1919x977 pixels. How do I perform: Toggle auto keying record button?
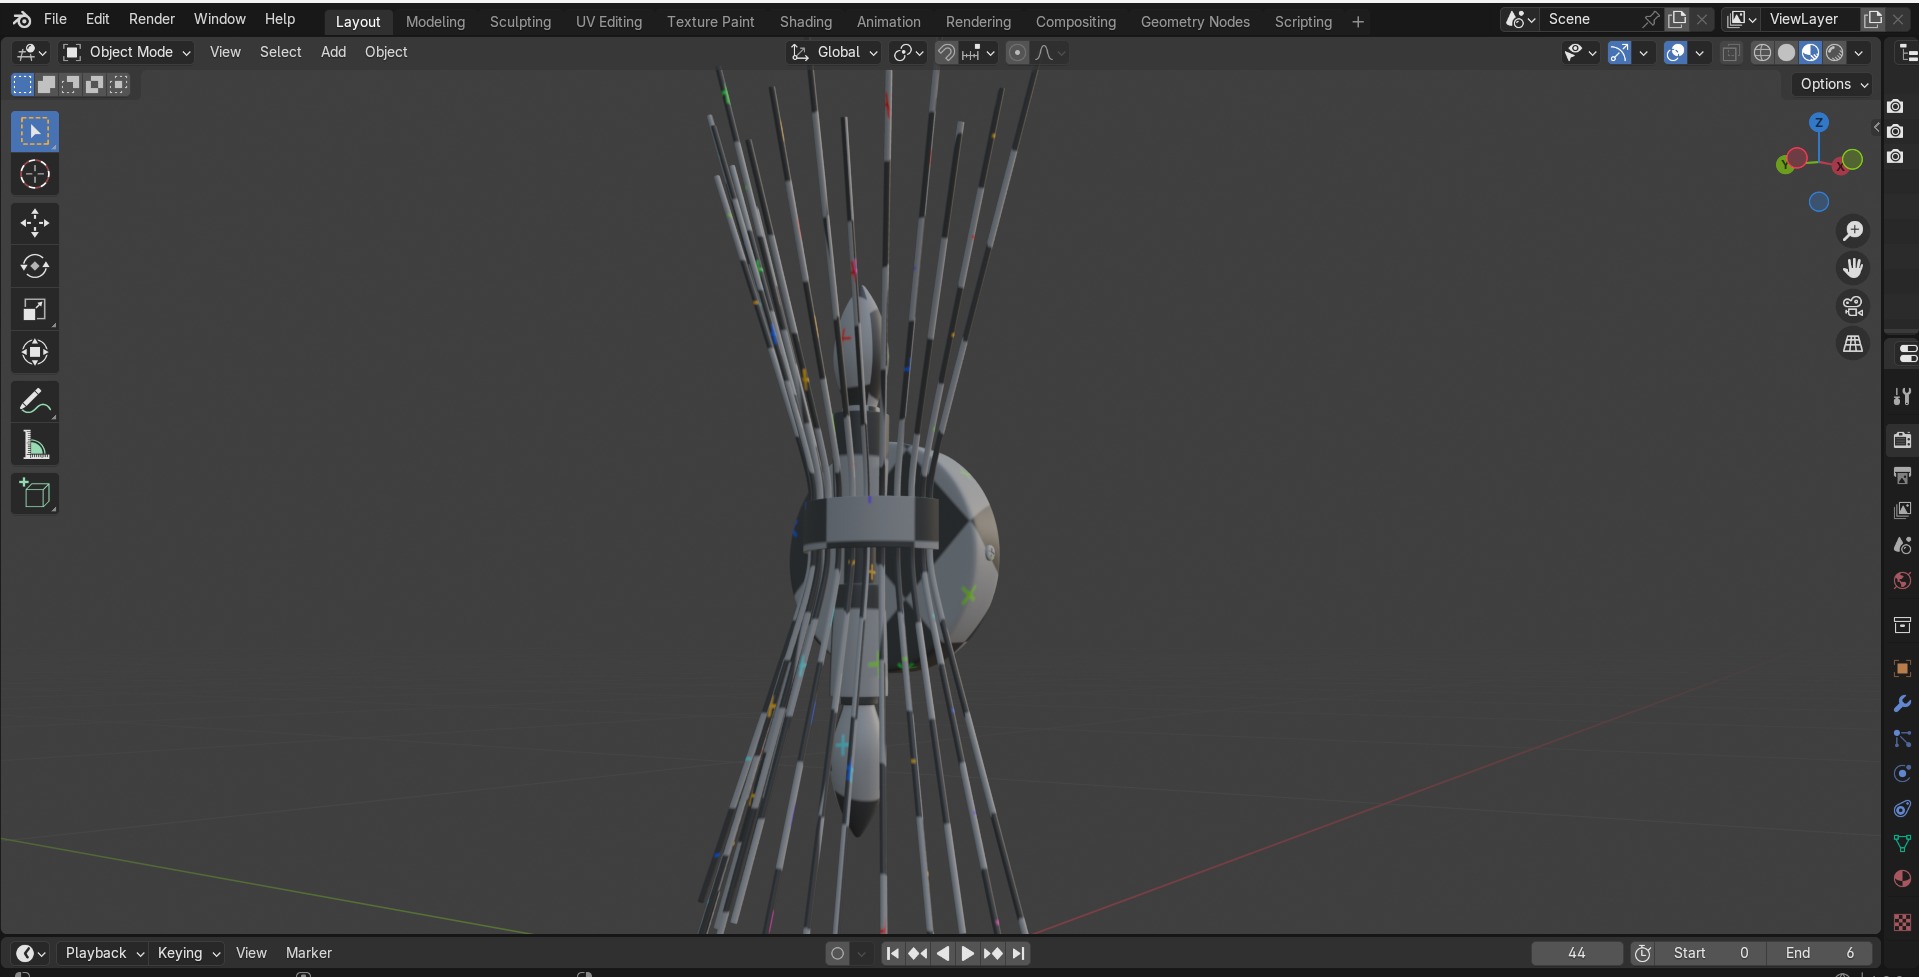pos(838,954)
